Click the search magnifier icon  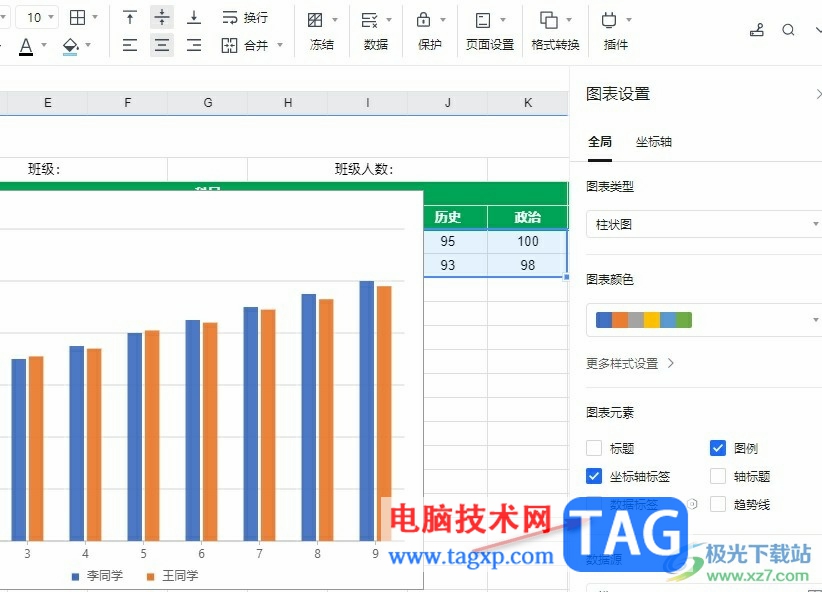(788, 30)
